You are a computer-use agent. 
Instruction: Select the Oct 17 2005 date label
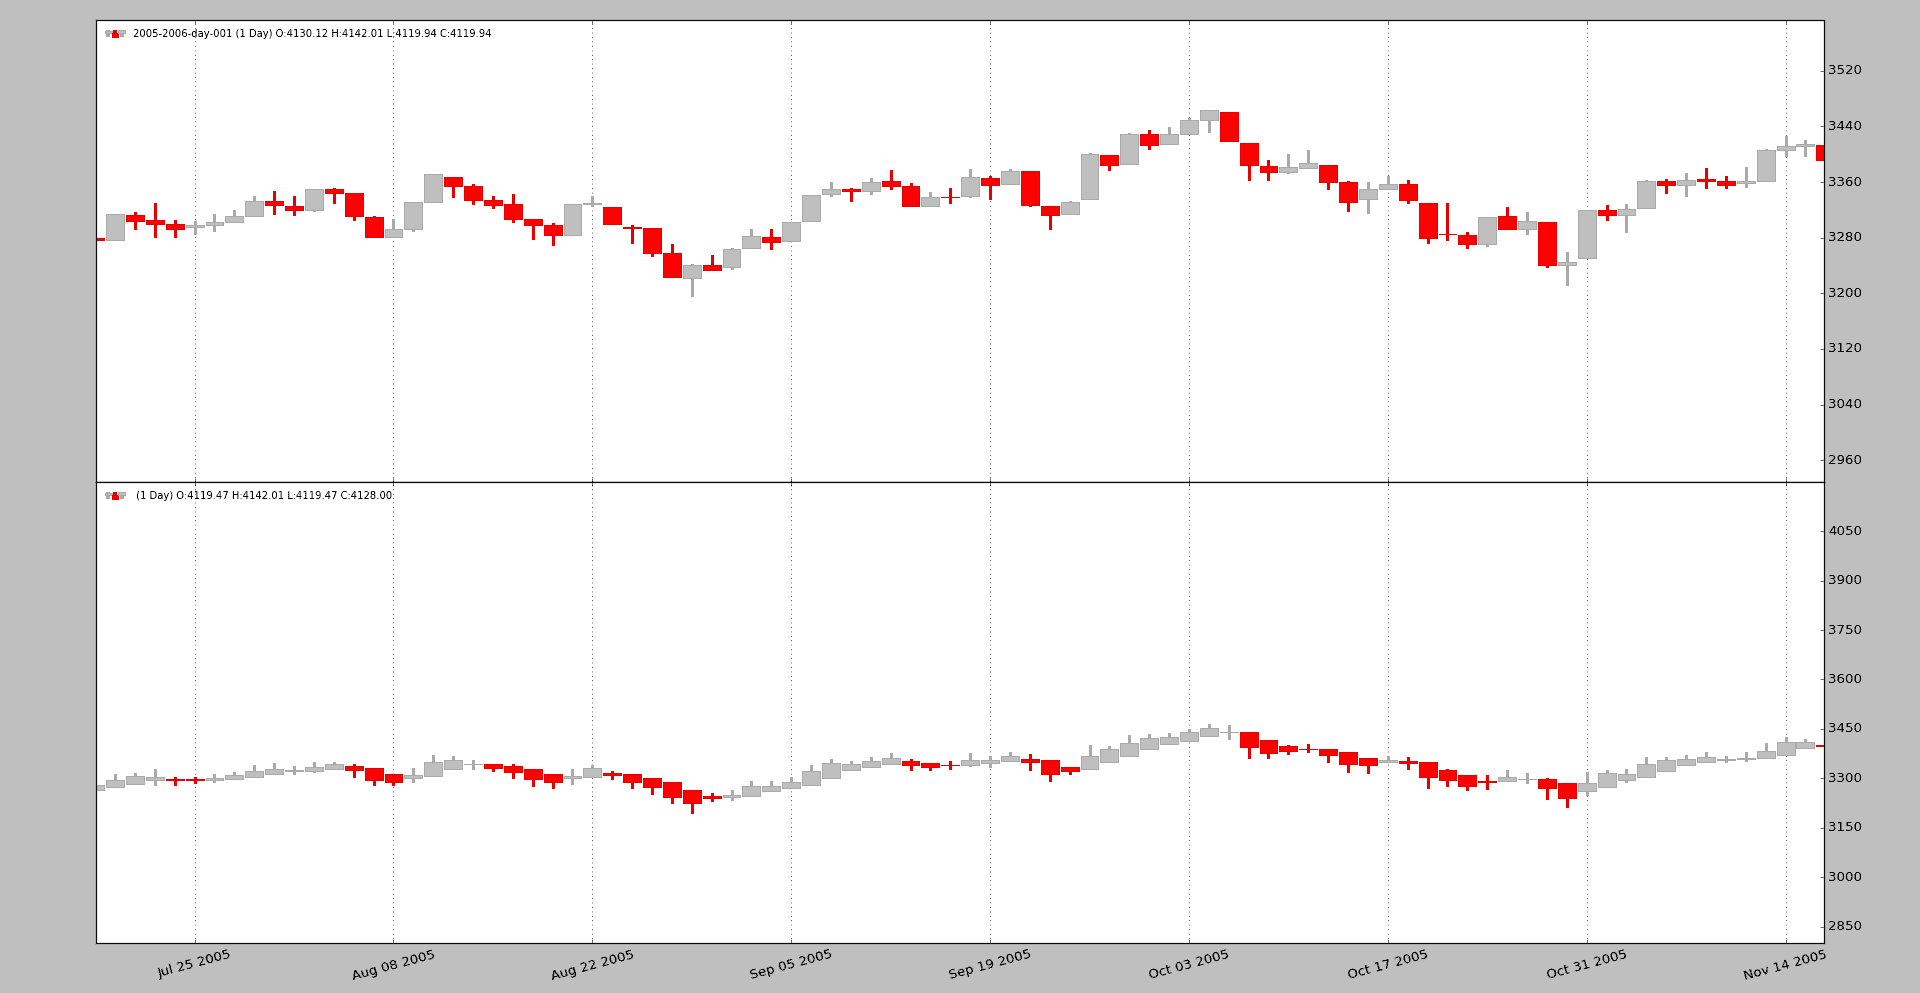pos(1388,965)
